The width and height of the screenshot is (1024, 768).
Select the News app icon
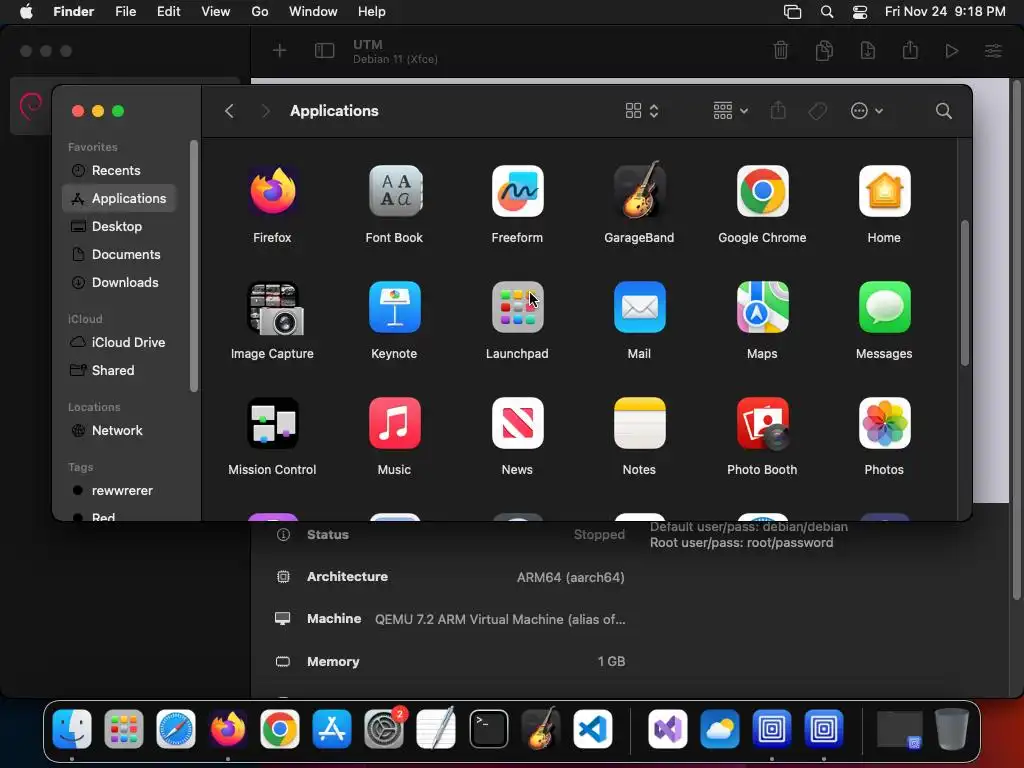click(517, 423)
